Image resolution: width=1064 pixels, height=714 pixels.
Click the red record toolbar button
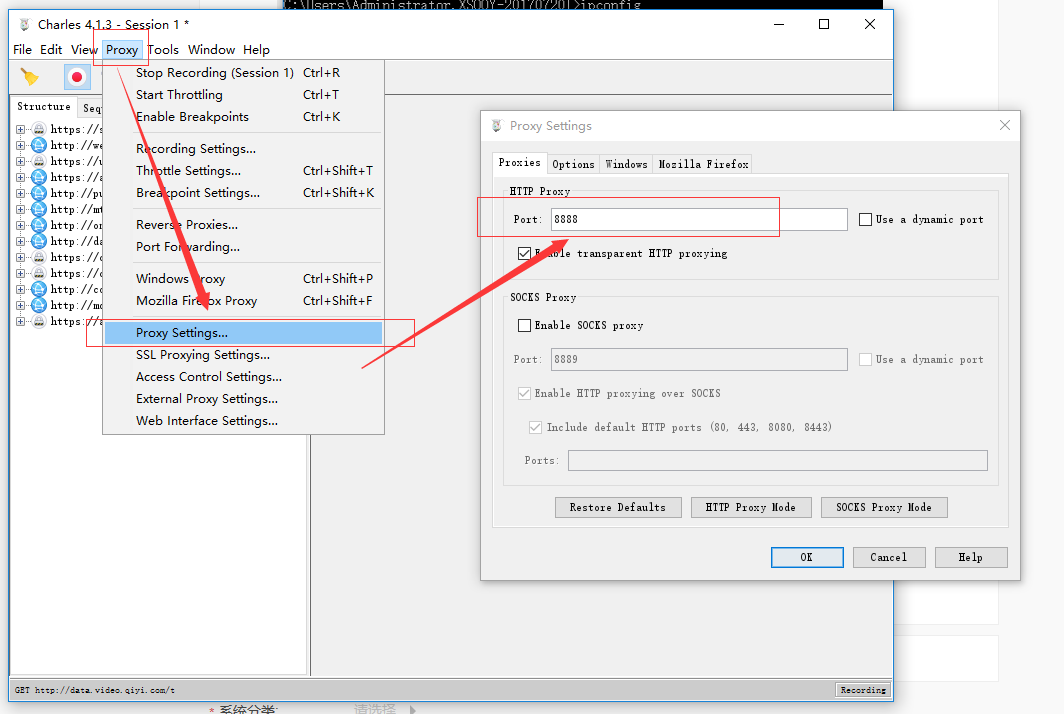coord(77,77)
